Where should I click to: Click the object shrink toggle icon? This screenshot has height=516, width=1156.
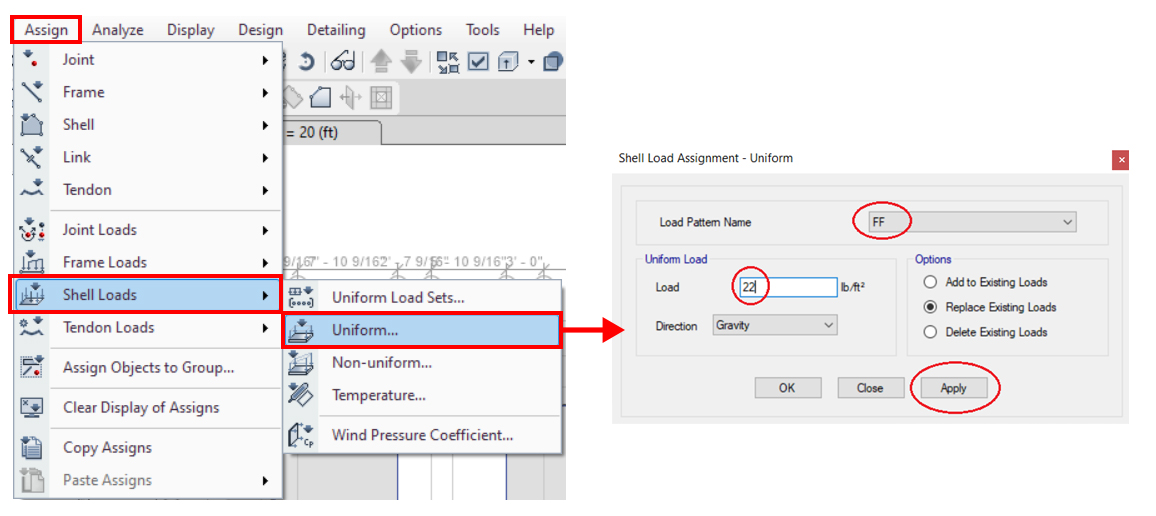tap(448, 62)
